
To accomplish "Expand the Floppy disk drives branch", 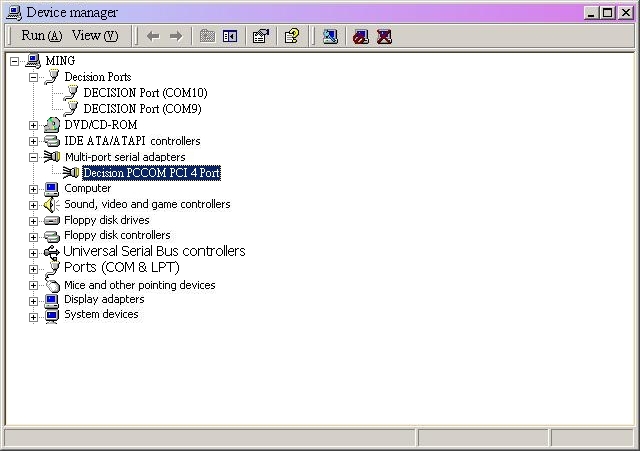I will tap(33, 221).
